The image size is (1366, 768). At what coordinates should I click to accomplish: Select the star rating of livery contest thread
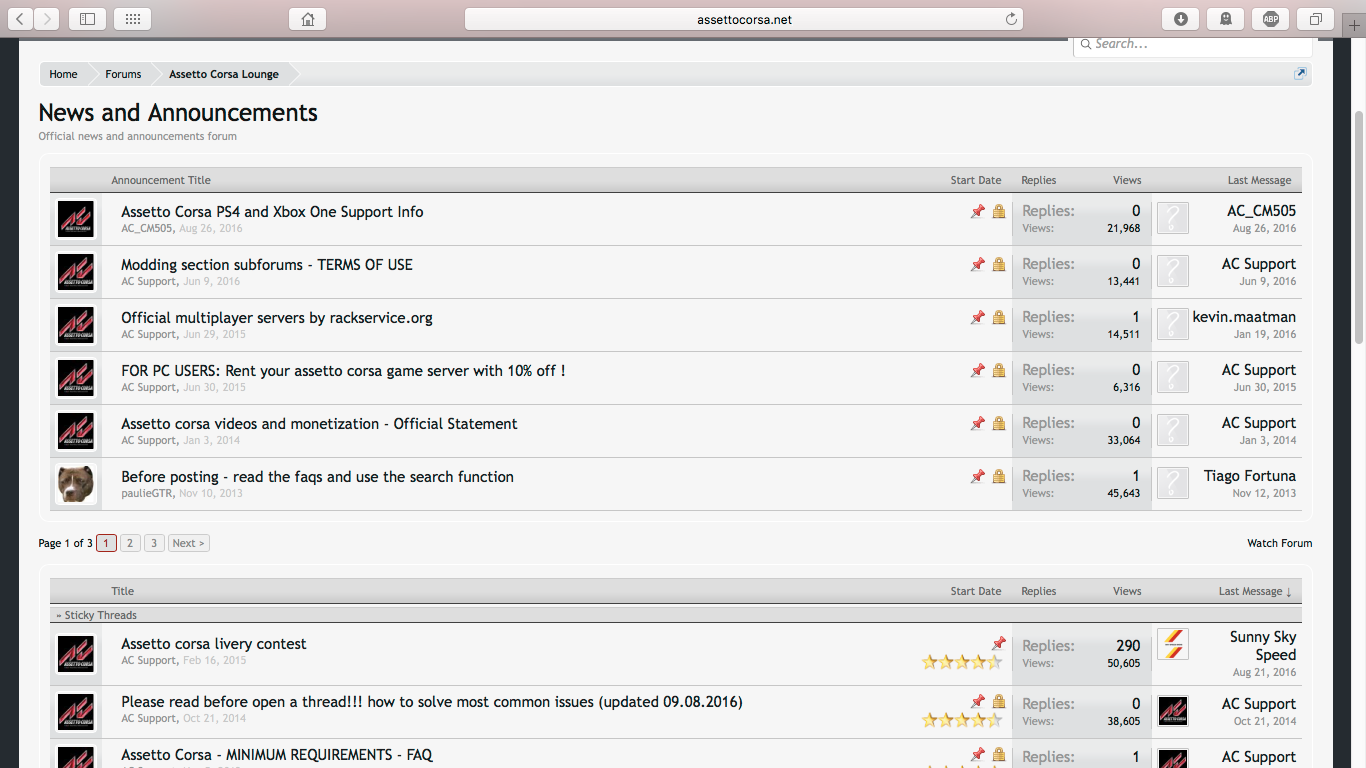(x=961, y=662)
